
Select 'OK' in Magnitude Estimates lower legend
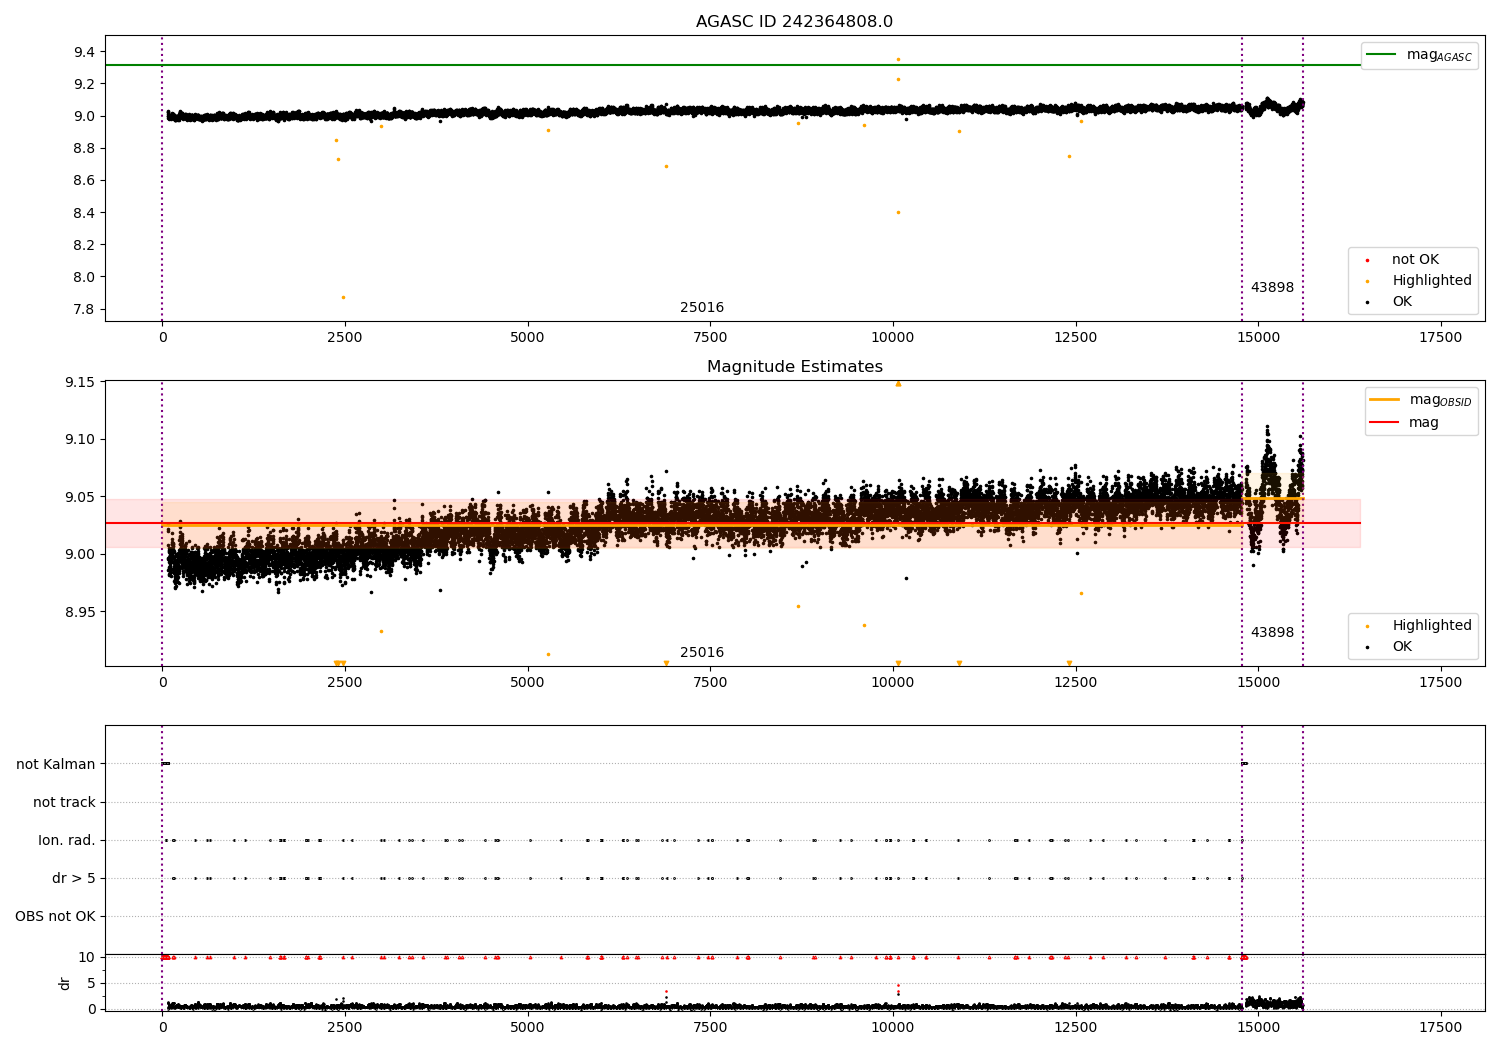tap(1402, 647)
